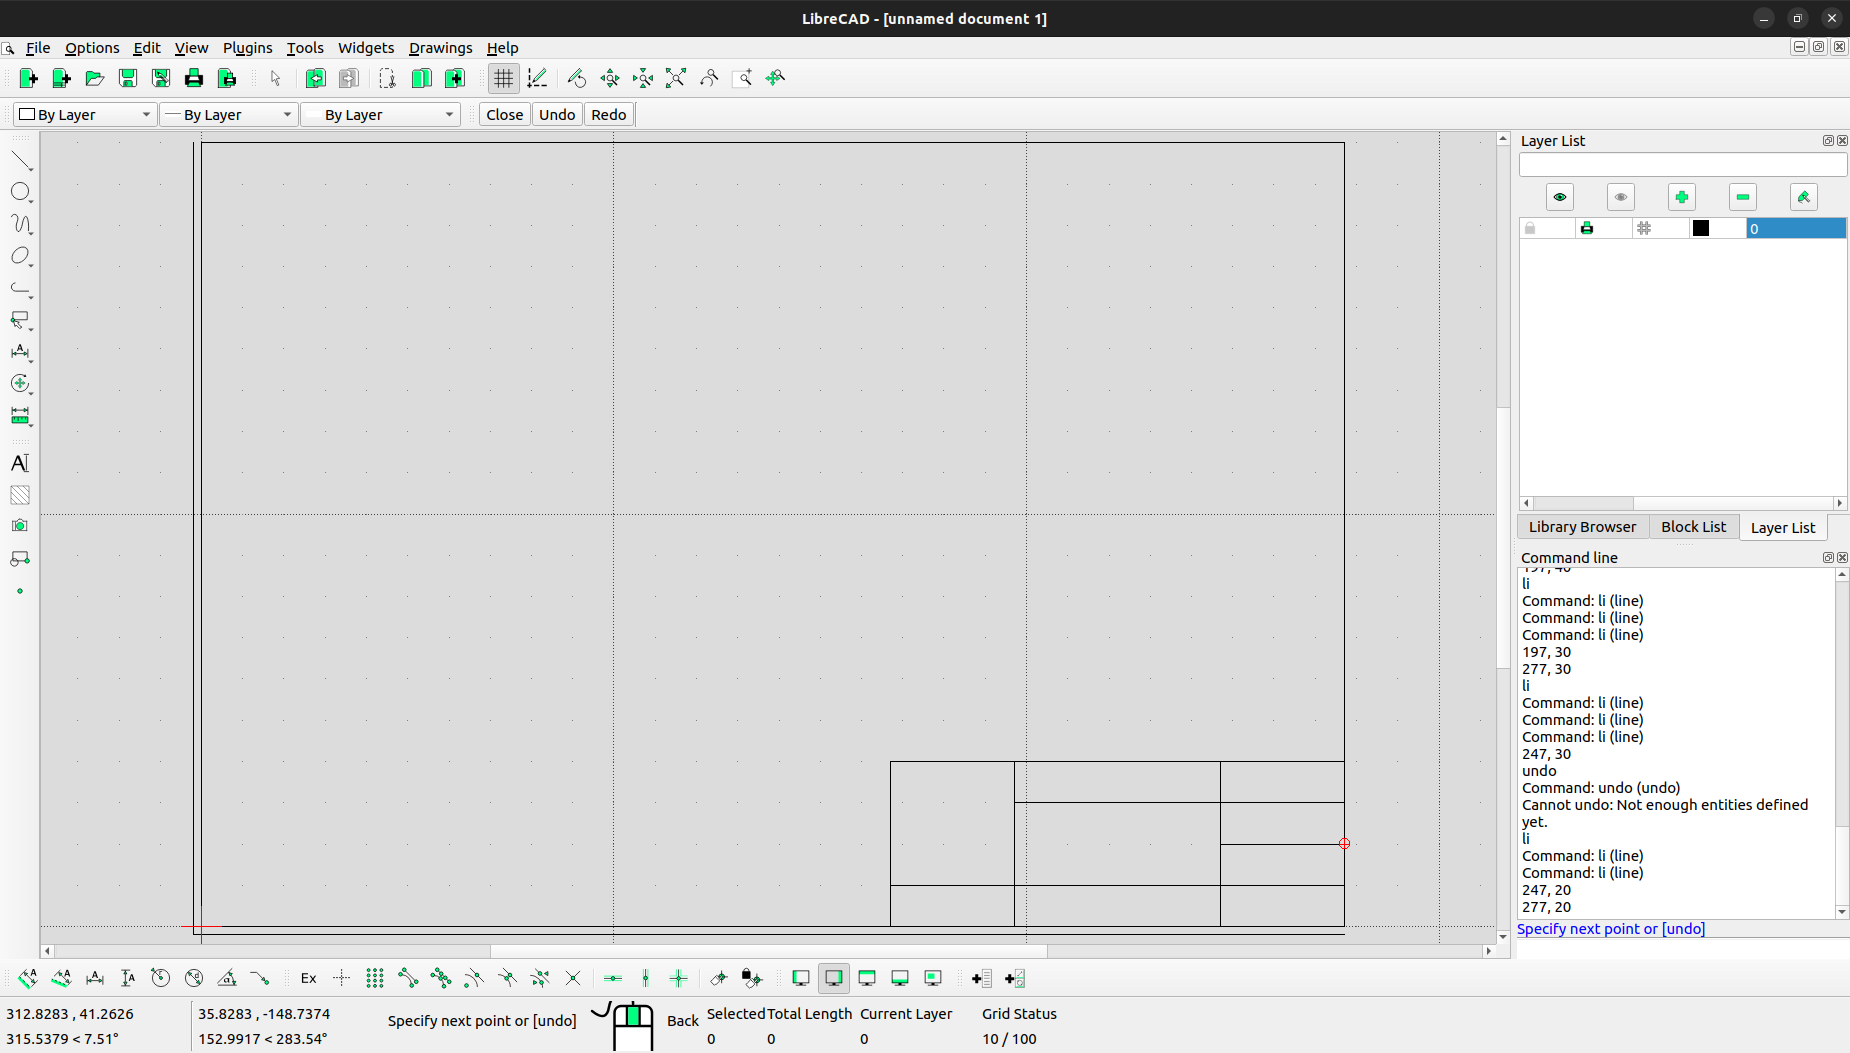Toggle construction setting on layer 0
1850x1053 pixels.
[1644, 229]
